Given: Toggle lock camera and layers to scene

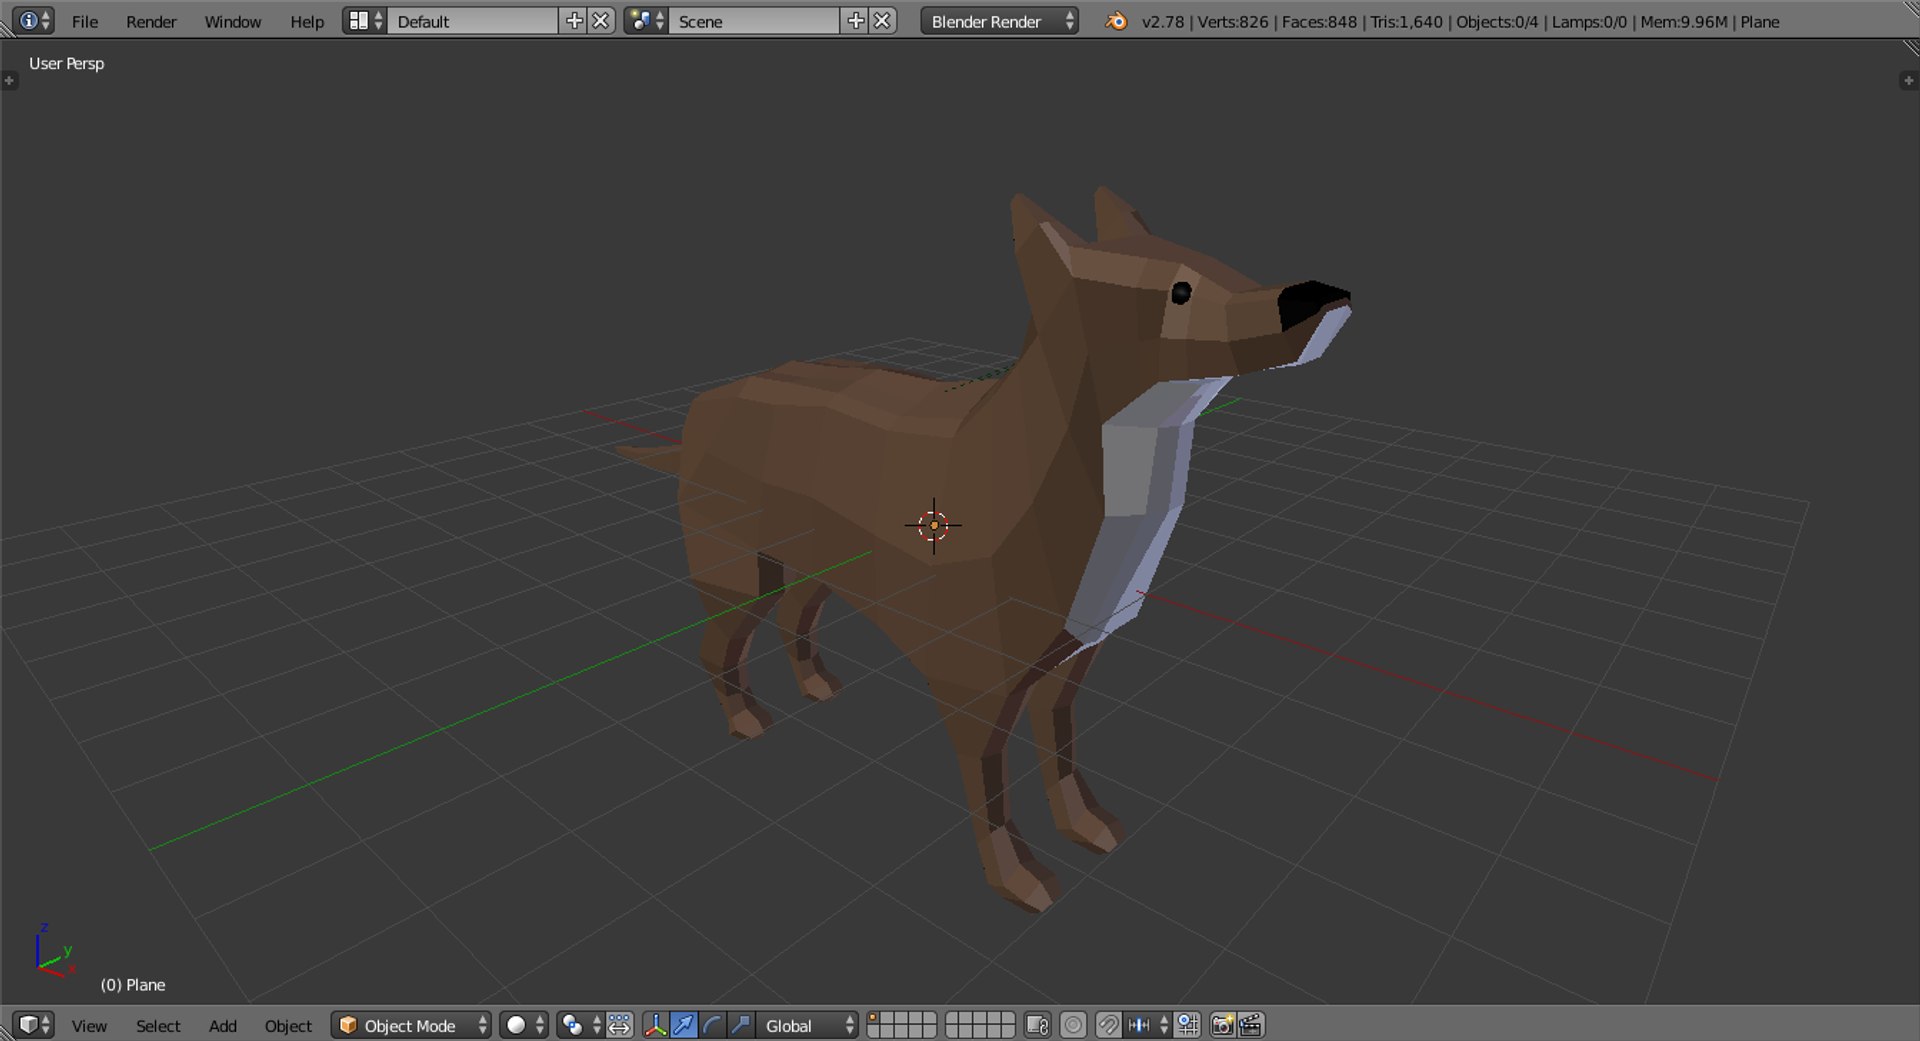Looking at the screenshot, I should point(1038,1025).
